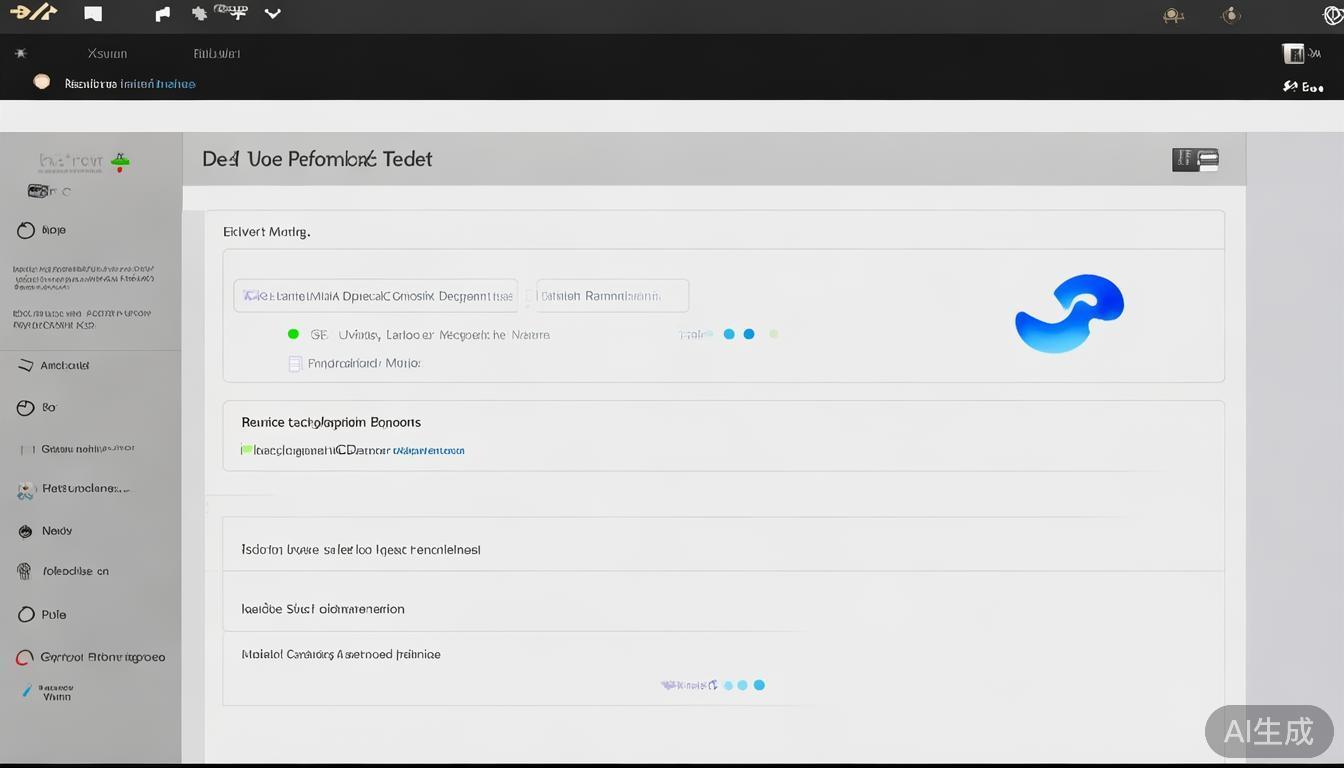Click the turtle icon in top-right bar
The height and width of the screenshot is (768, 1344).
pyautogui.click(x=1173, y=15)
